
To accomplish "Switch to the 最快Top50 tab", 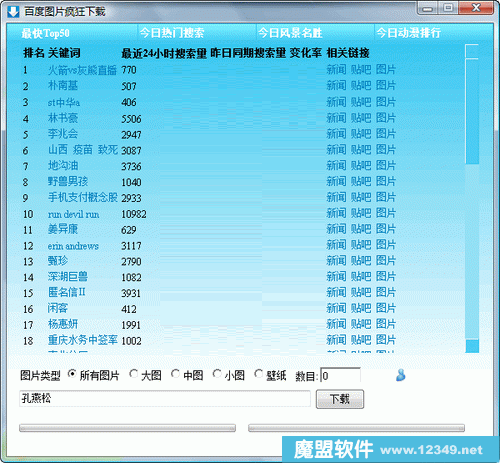I will [x=45, y=33].
